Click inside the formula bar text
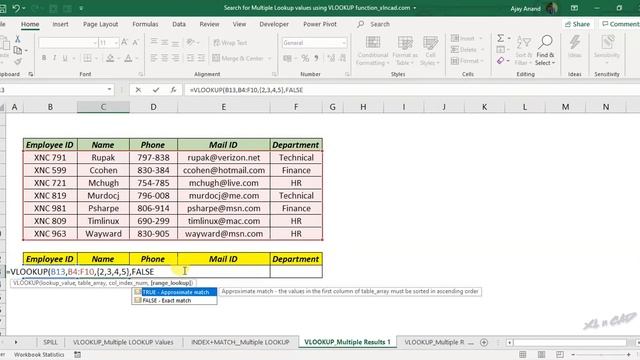The width and height of the screenshot is (640, 360). point(246,90)
